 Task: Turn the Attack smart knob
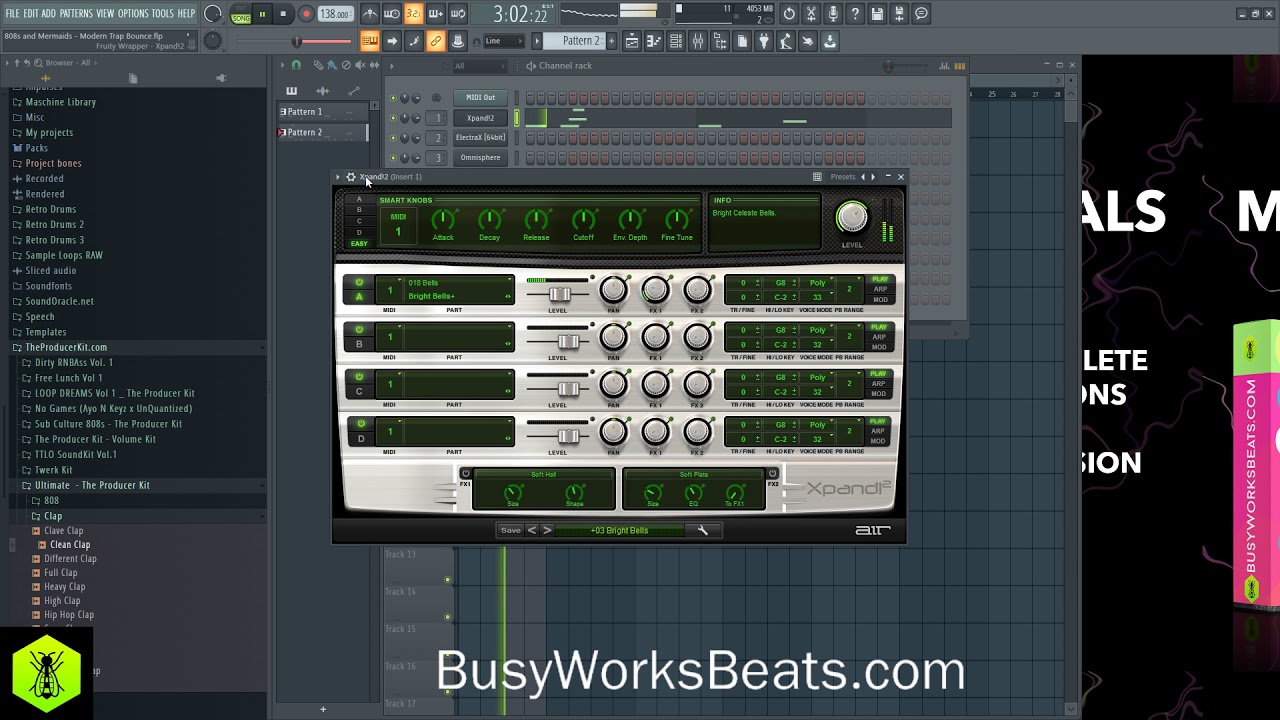pyautogui.click(x=443, y=219)
